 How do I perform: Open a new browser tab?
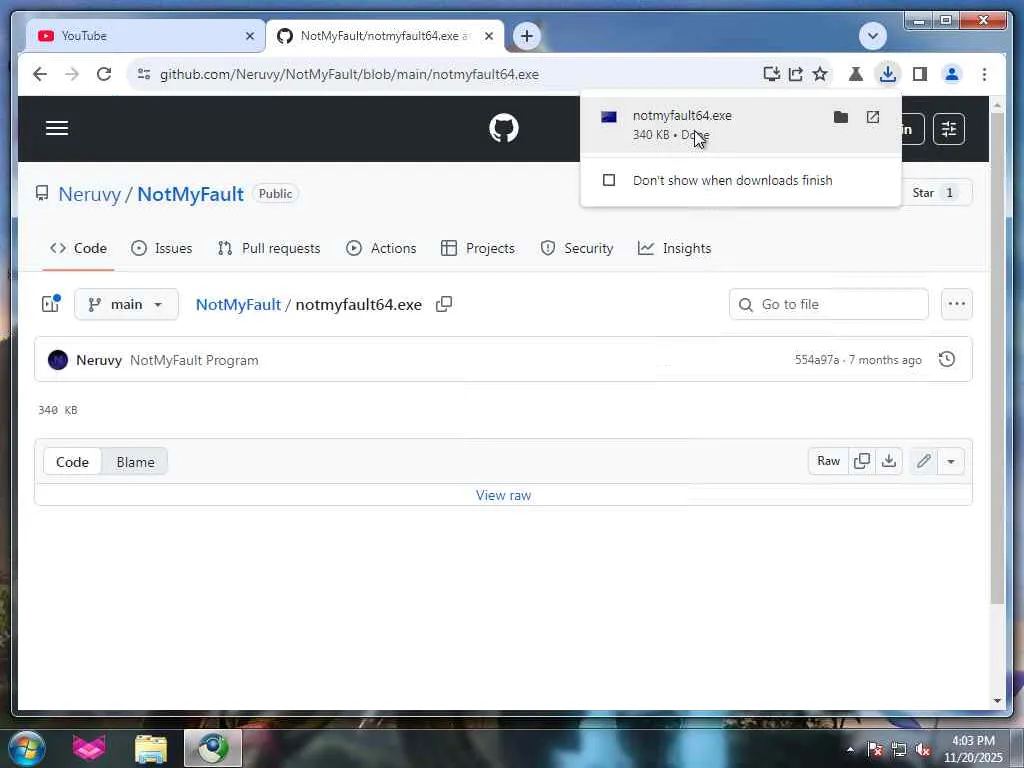coord(527,36)
